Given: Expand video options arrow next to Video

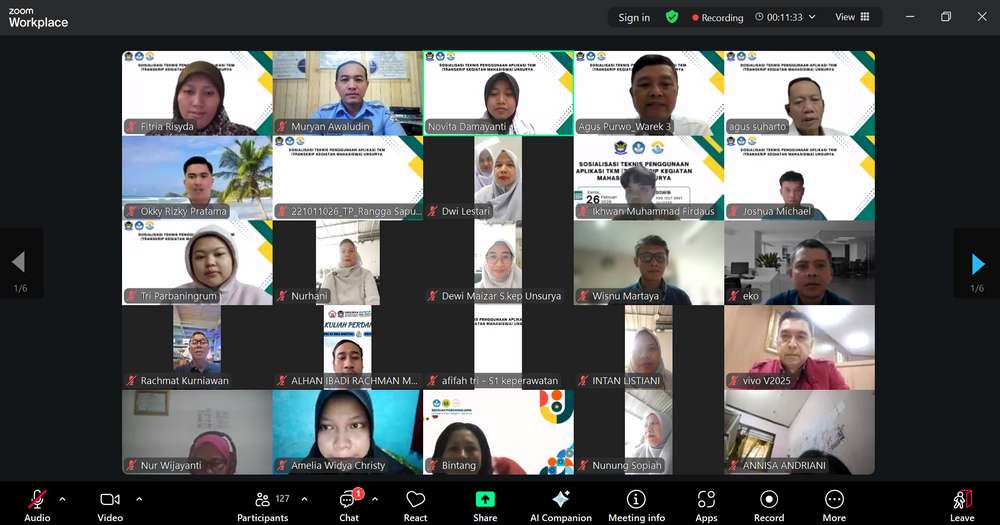Looking at the screenshot, I should tap(138, 499).
